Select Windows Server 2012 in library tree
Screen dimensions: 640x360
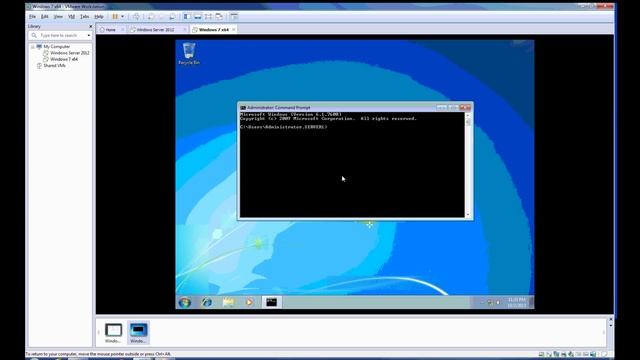69,53
